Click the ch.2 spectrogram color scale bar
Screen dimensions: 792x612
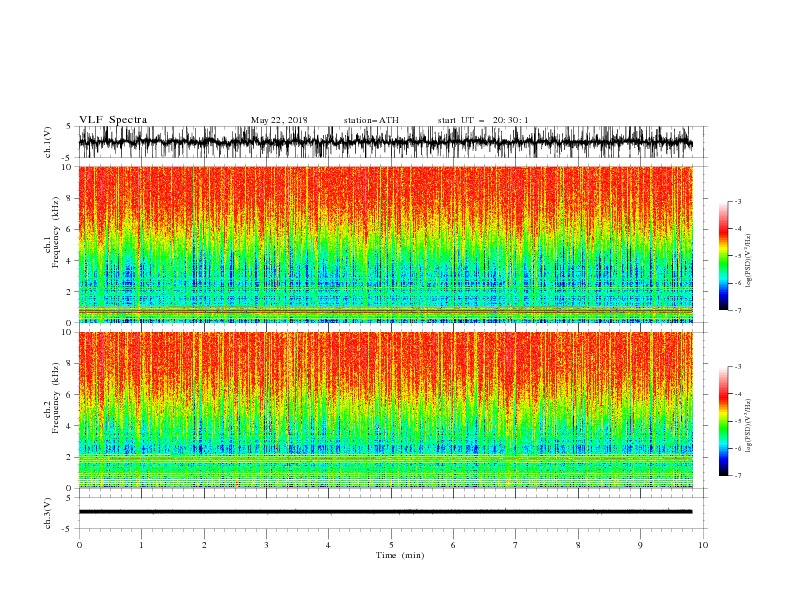723,421
